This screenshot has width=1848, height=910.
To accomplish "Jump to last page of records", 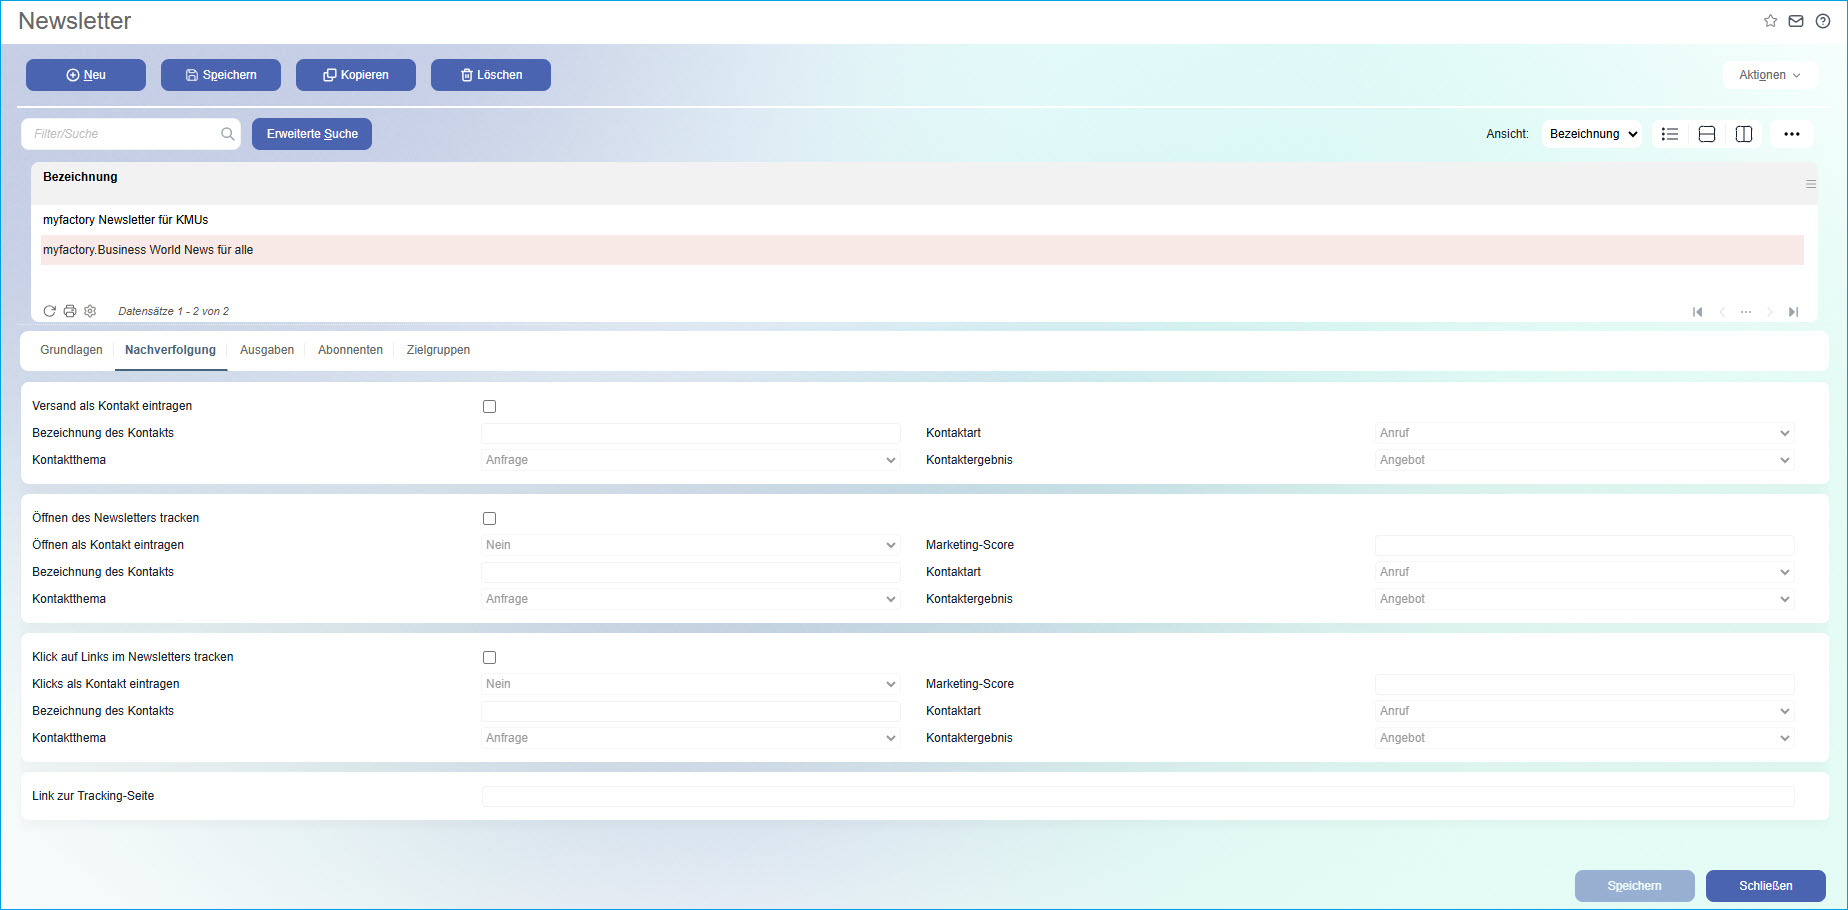I will tap(1794, 312).
